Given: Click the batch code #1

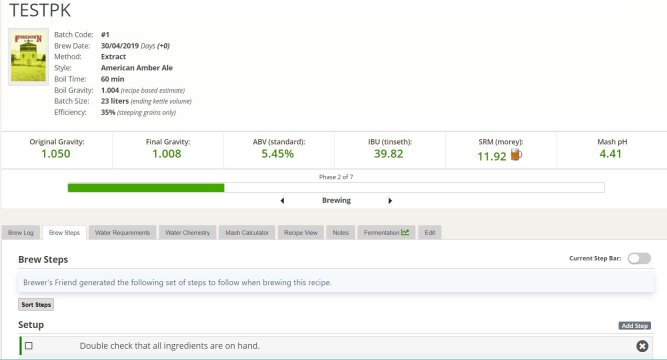Looking at the screenshot, I should pos(105,34).
